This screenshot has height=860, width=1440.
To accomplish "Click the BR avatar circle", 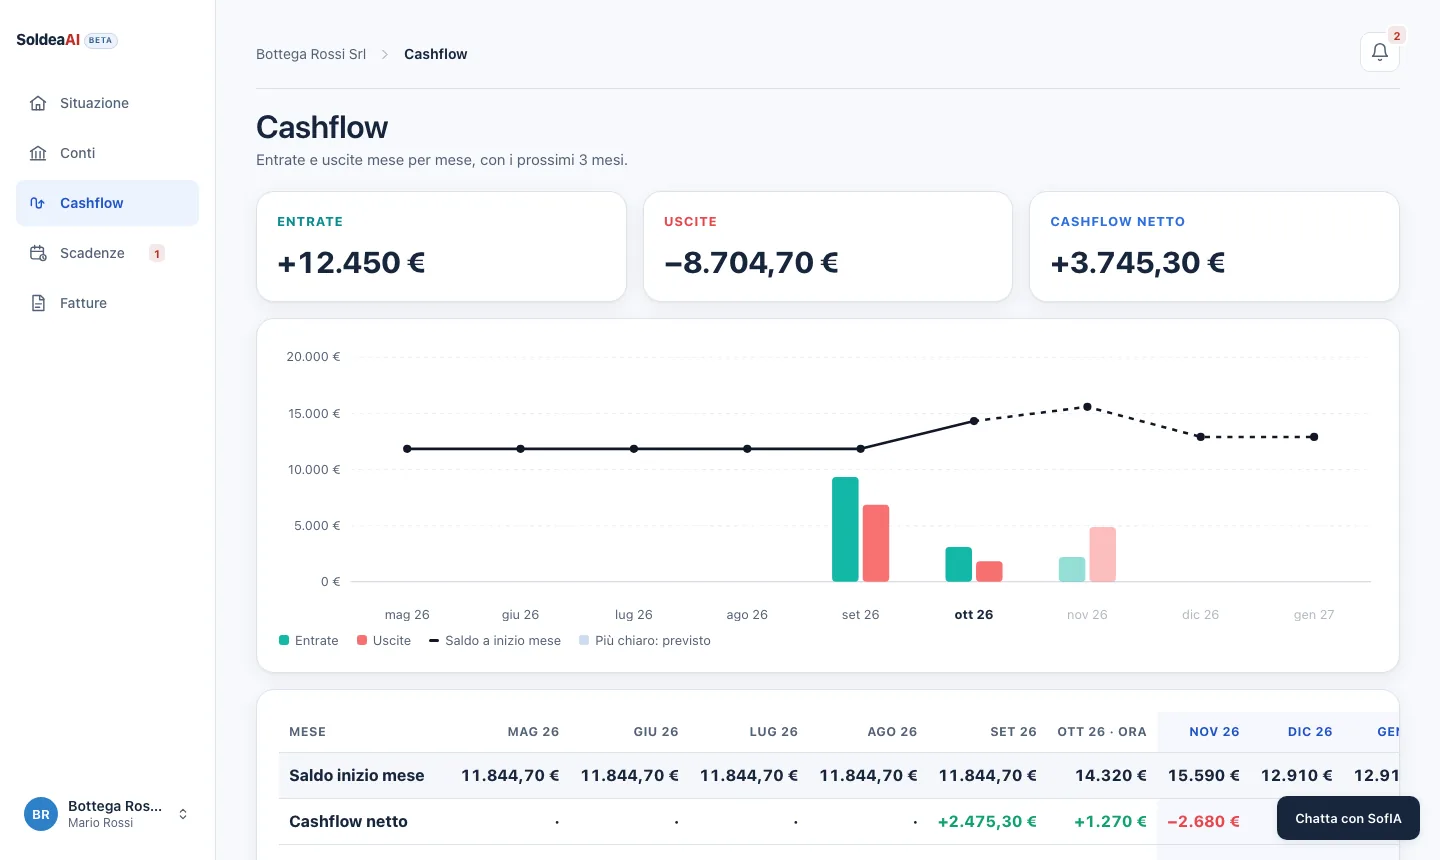I will coord(41,814).
